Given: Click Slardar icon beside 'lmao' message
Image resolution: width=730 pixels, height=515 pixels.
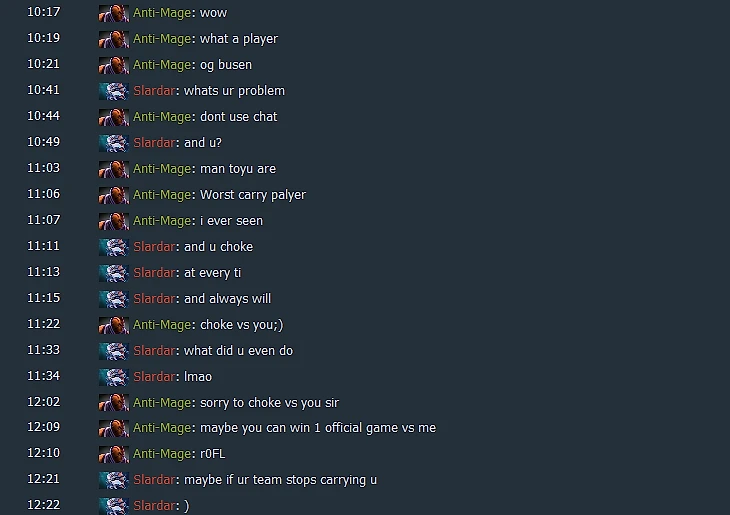Looking at the screenshot, I should coord(114,377).
